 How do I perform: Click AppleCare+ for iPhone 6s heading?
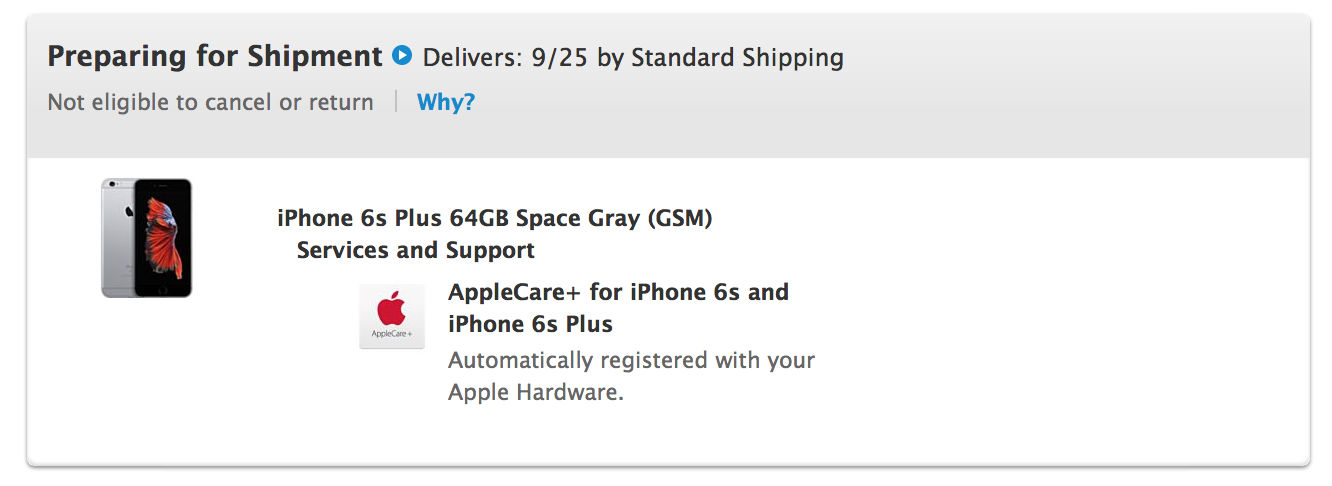pyautogui.click(x=619, y=308)
